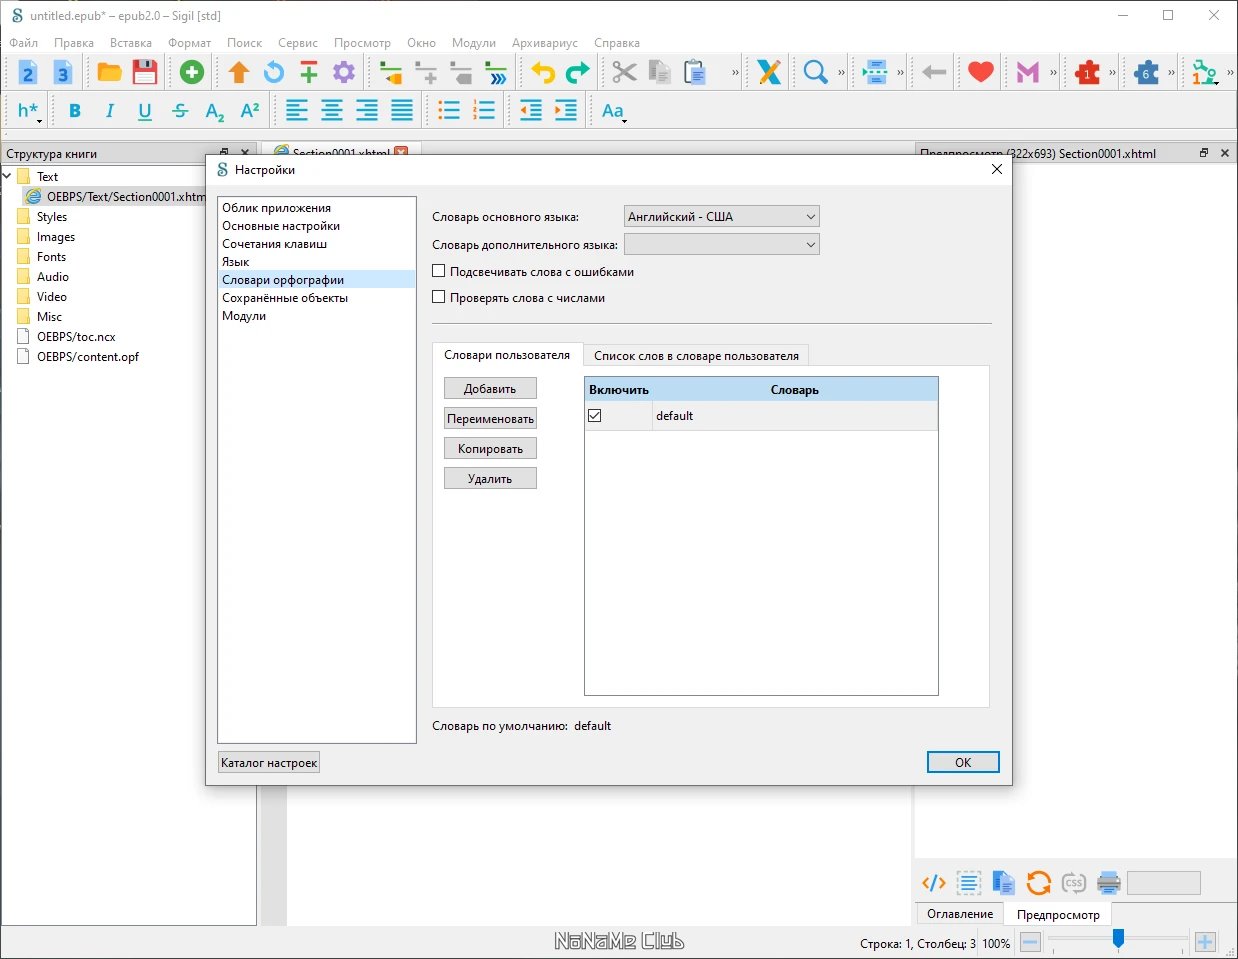Switch to 'Список слов в словаре пользователя' tab
1238x959 pixels.
[x=696, y=355]
